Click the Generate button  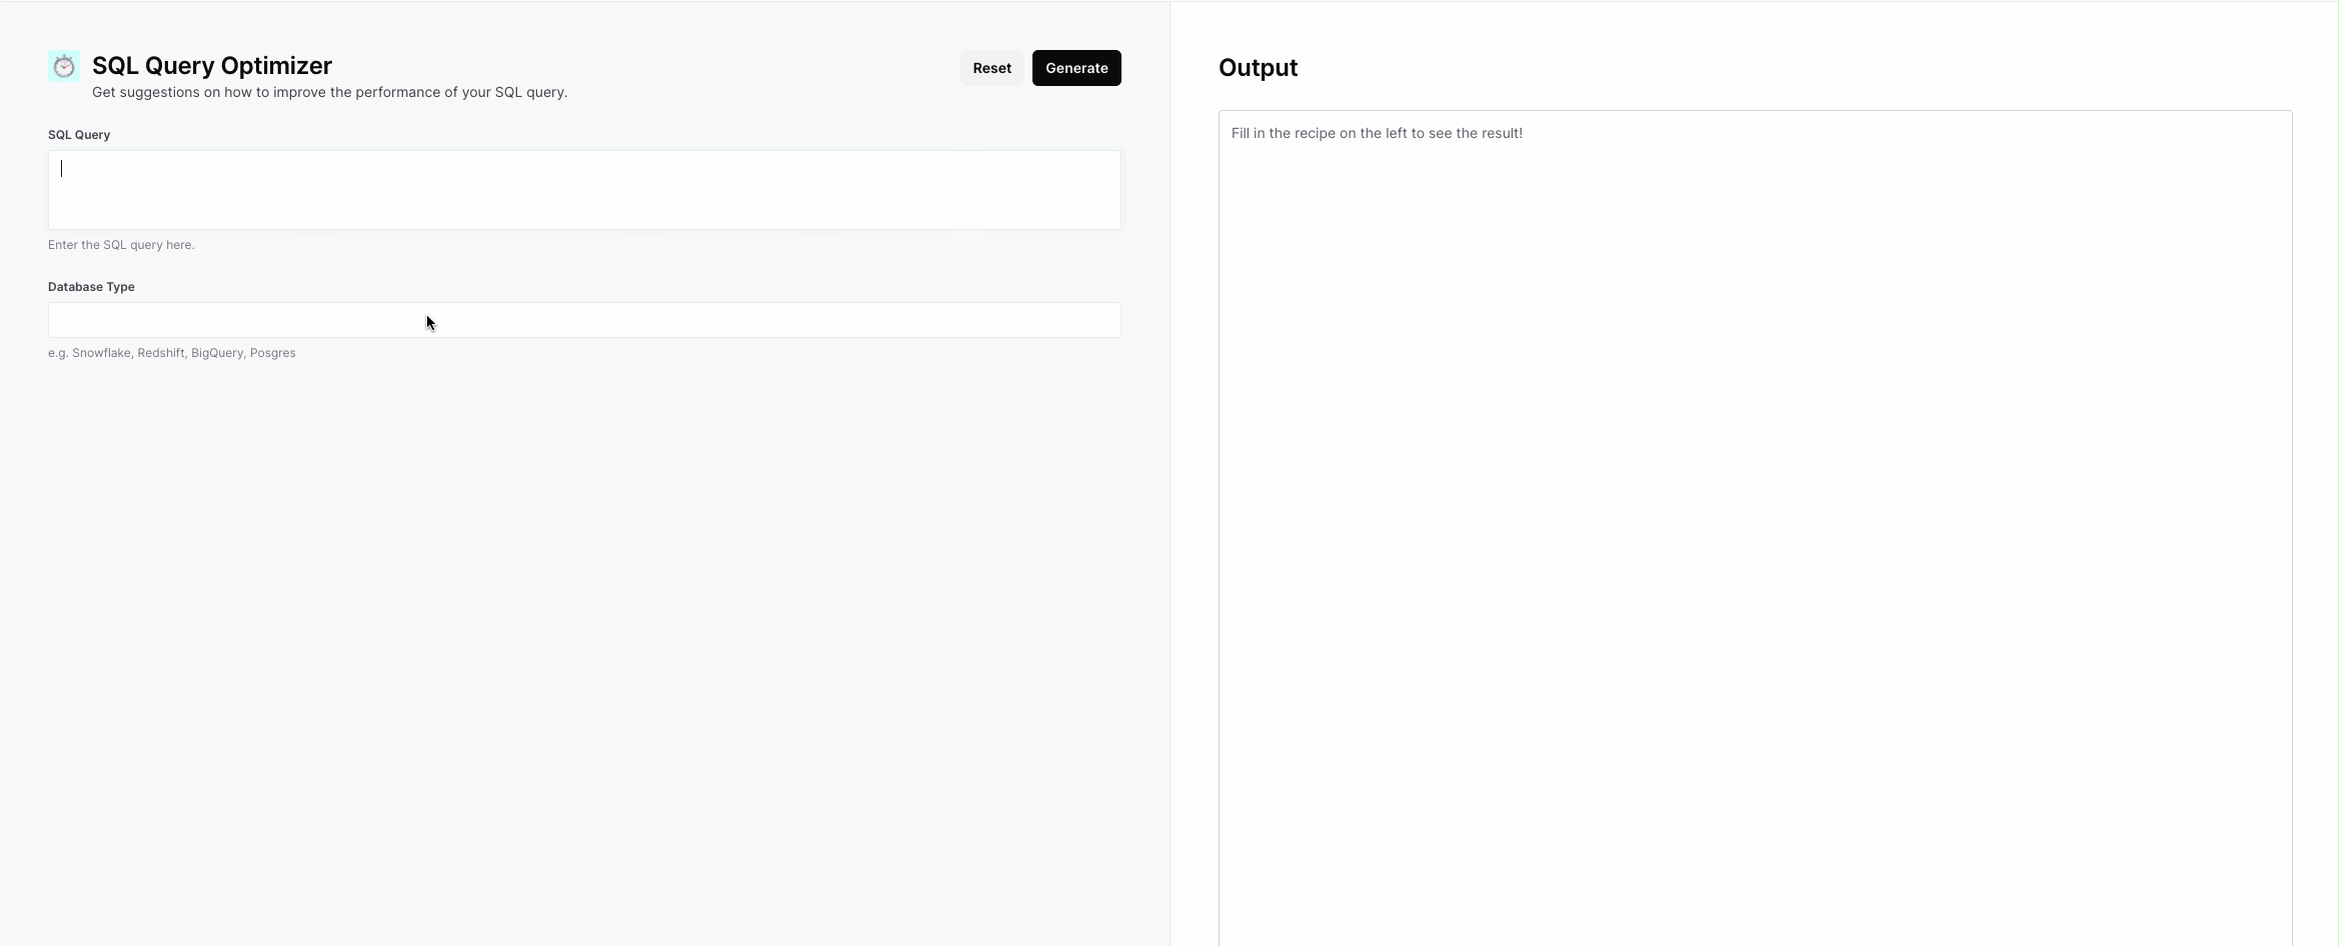[1076, 67]
